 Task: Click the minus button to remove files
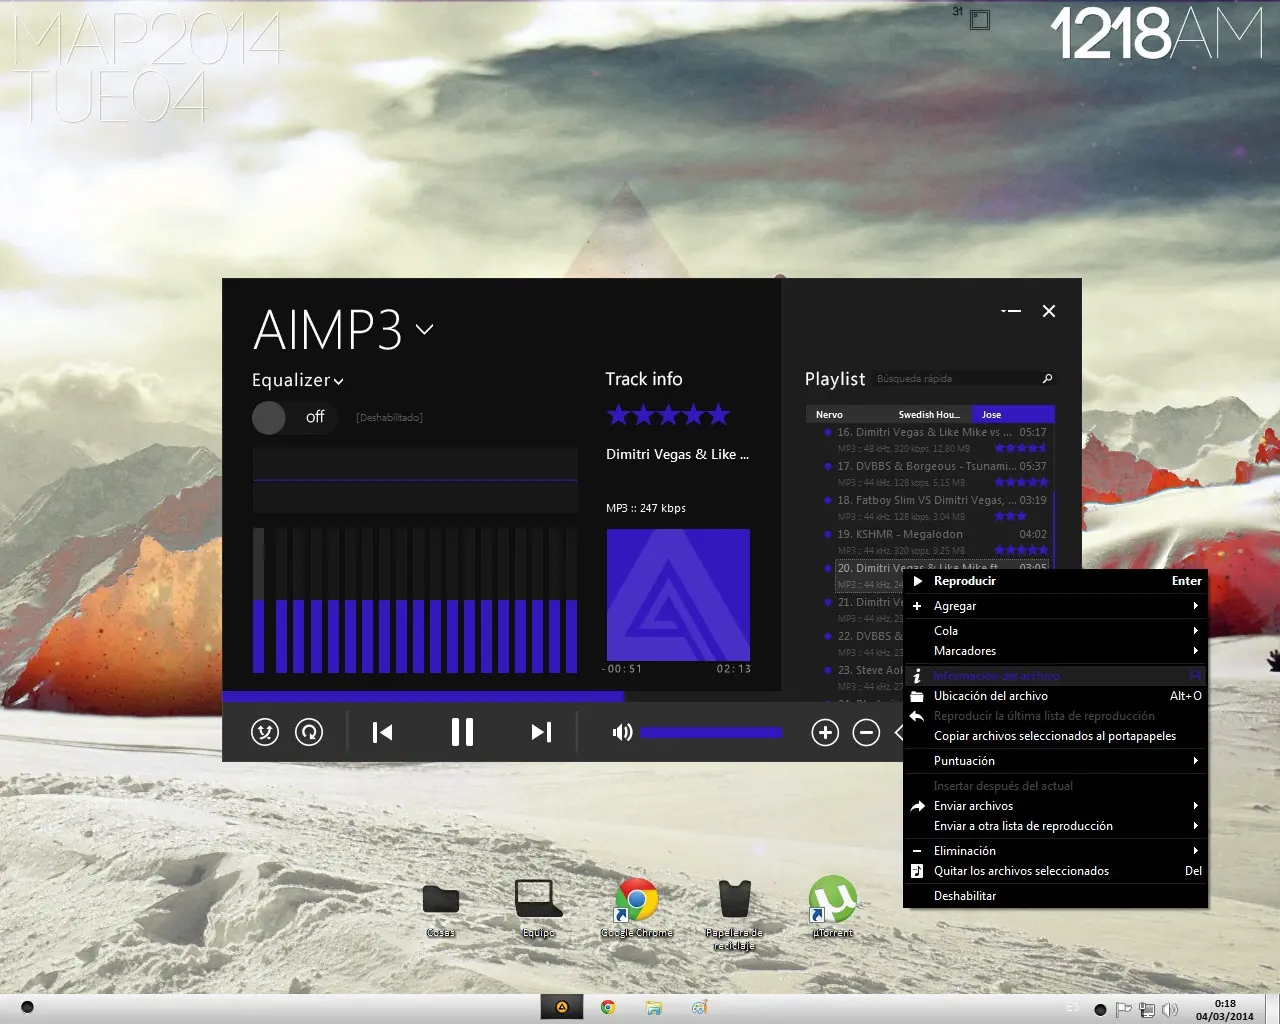coord(866,733)
